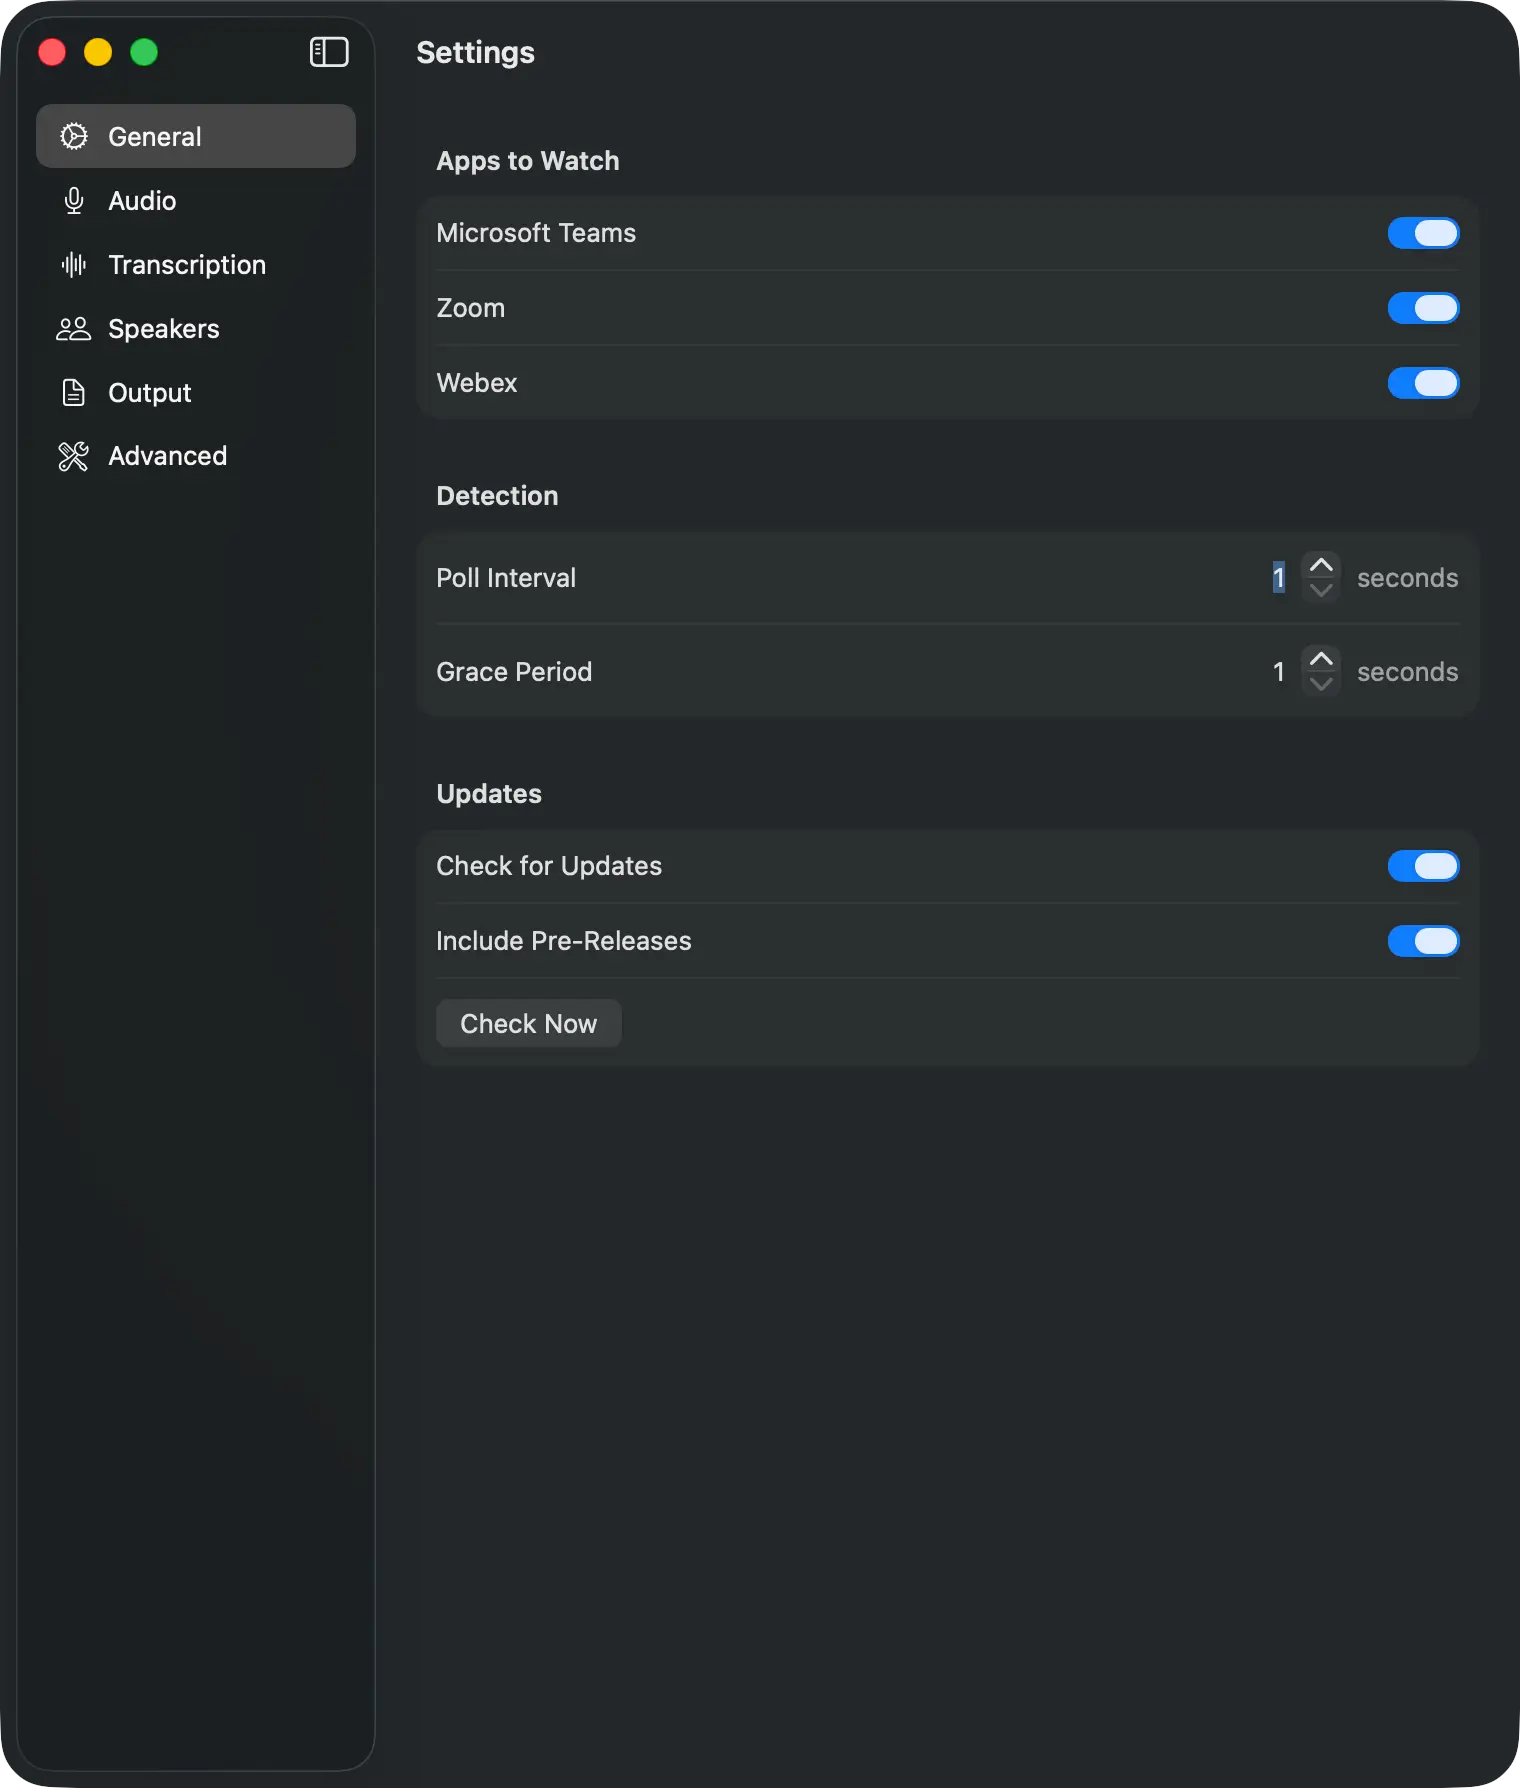Click the Output document icon

click(74, 393)
